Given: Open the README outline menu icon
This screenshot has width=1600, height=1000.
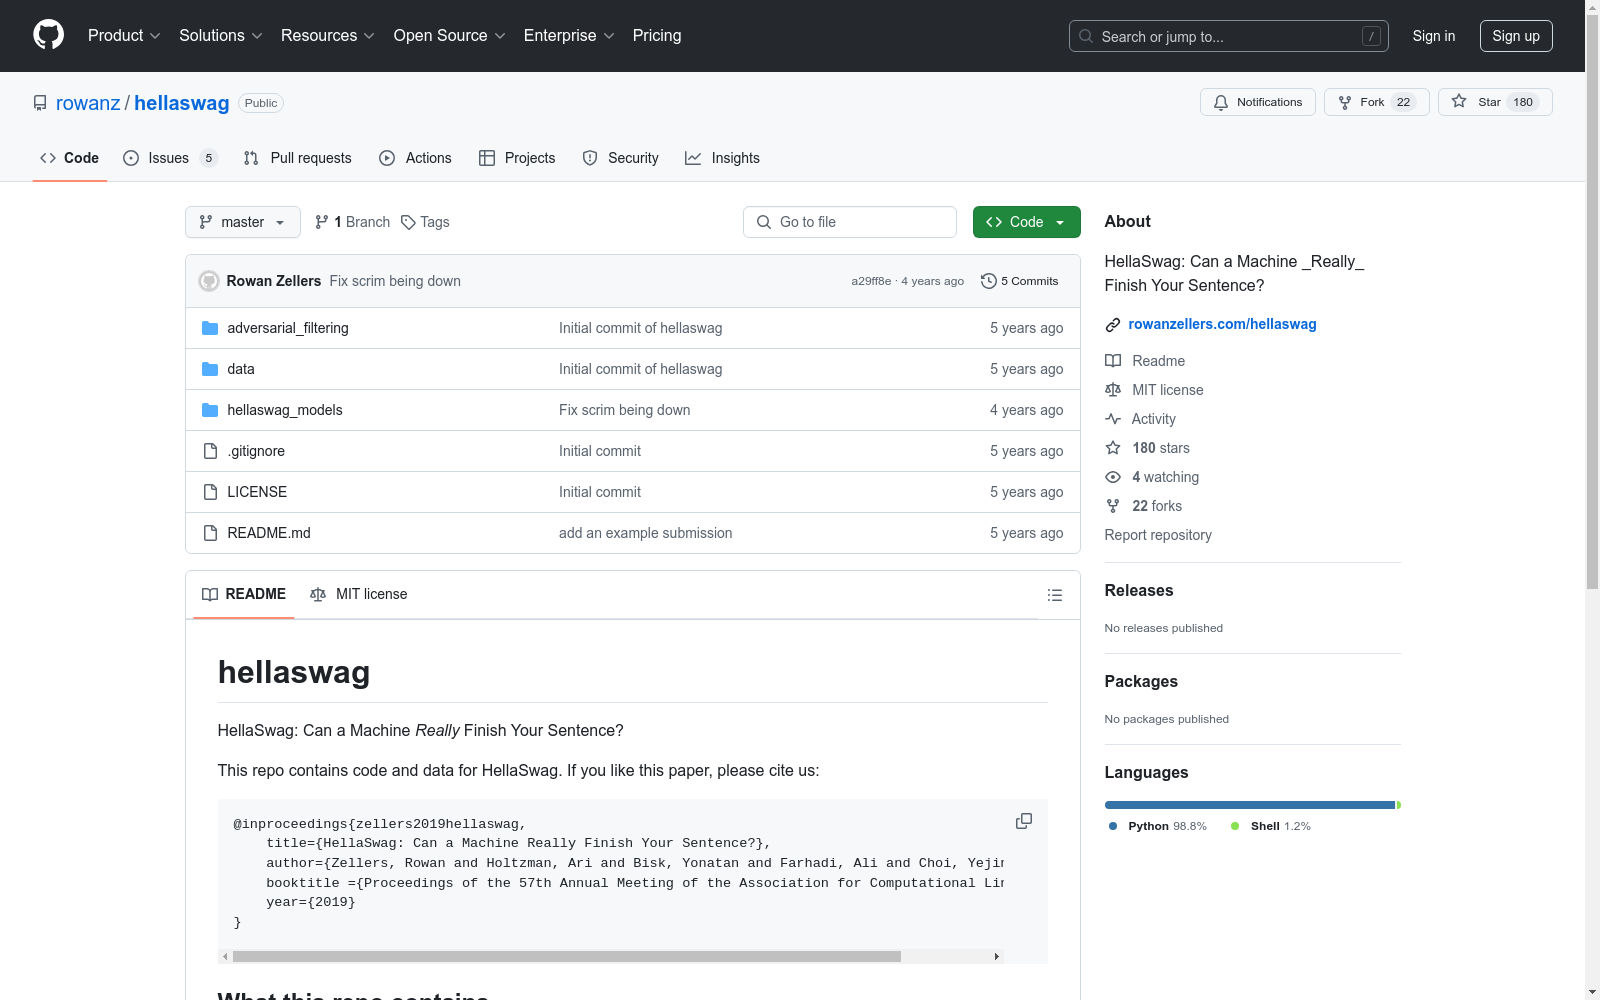Looking at the screenshot, I should coord(1055,595).
